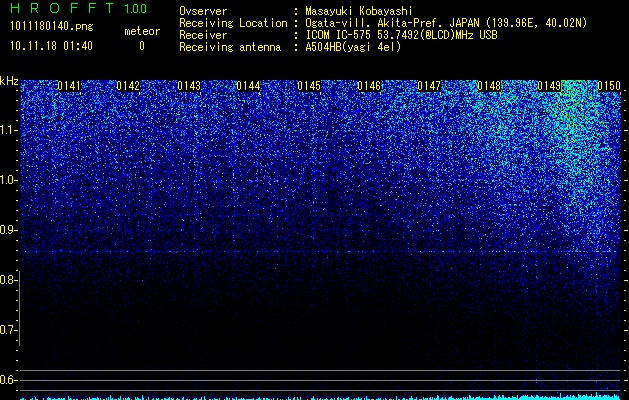The height and width of the screenshot is (400, 629).
Task: Click the time marker 0147
Action: pyautogui.click(x=429, y=86)
